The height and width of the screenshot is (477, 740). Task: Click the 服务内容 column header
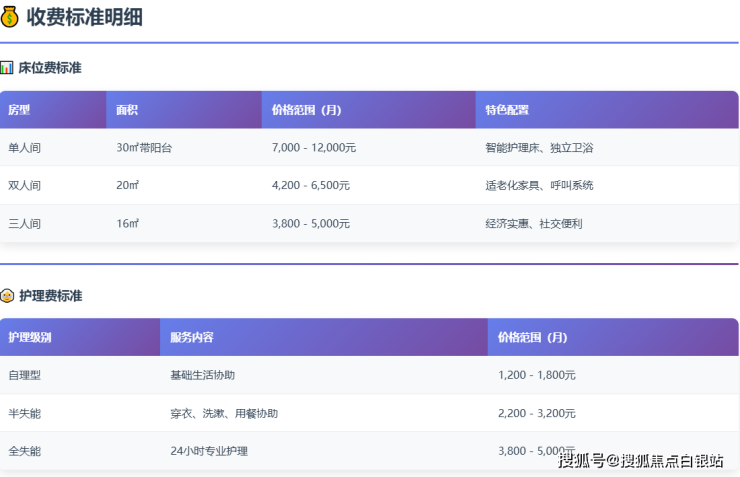pyautogui.click(x=192, y=337)
